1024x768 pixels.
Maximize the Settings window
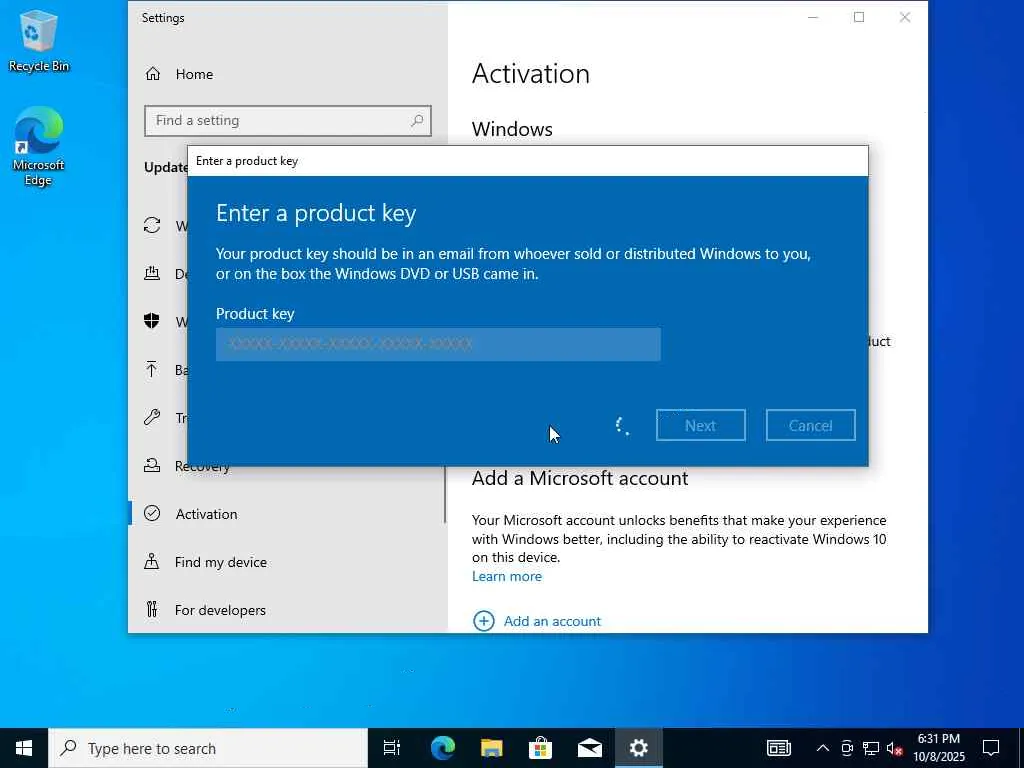(x=859, y=18)
